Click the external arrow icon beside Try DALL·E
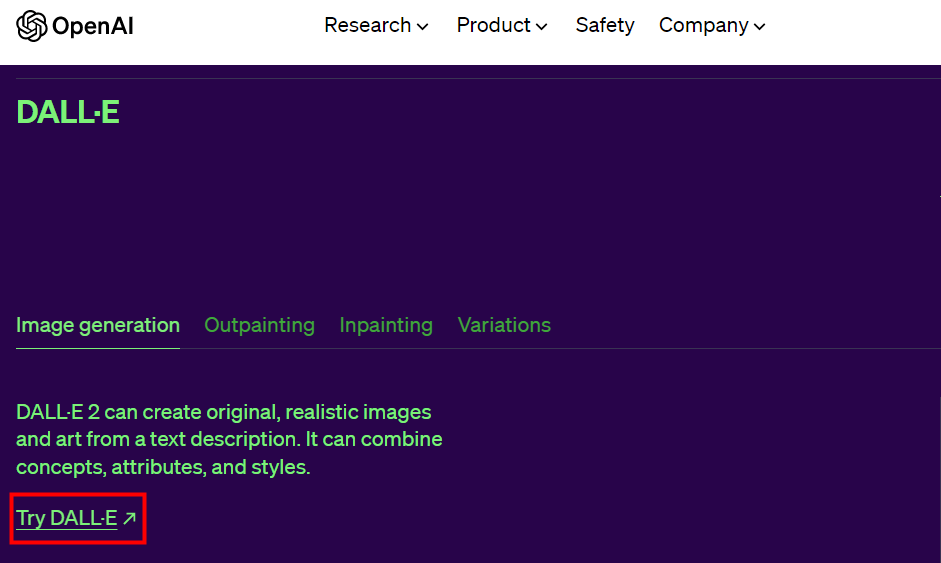Viewport: 941px width, 563px height. (129, 519)
